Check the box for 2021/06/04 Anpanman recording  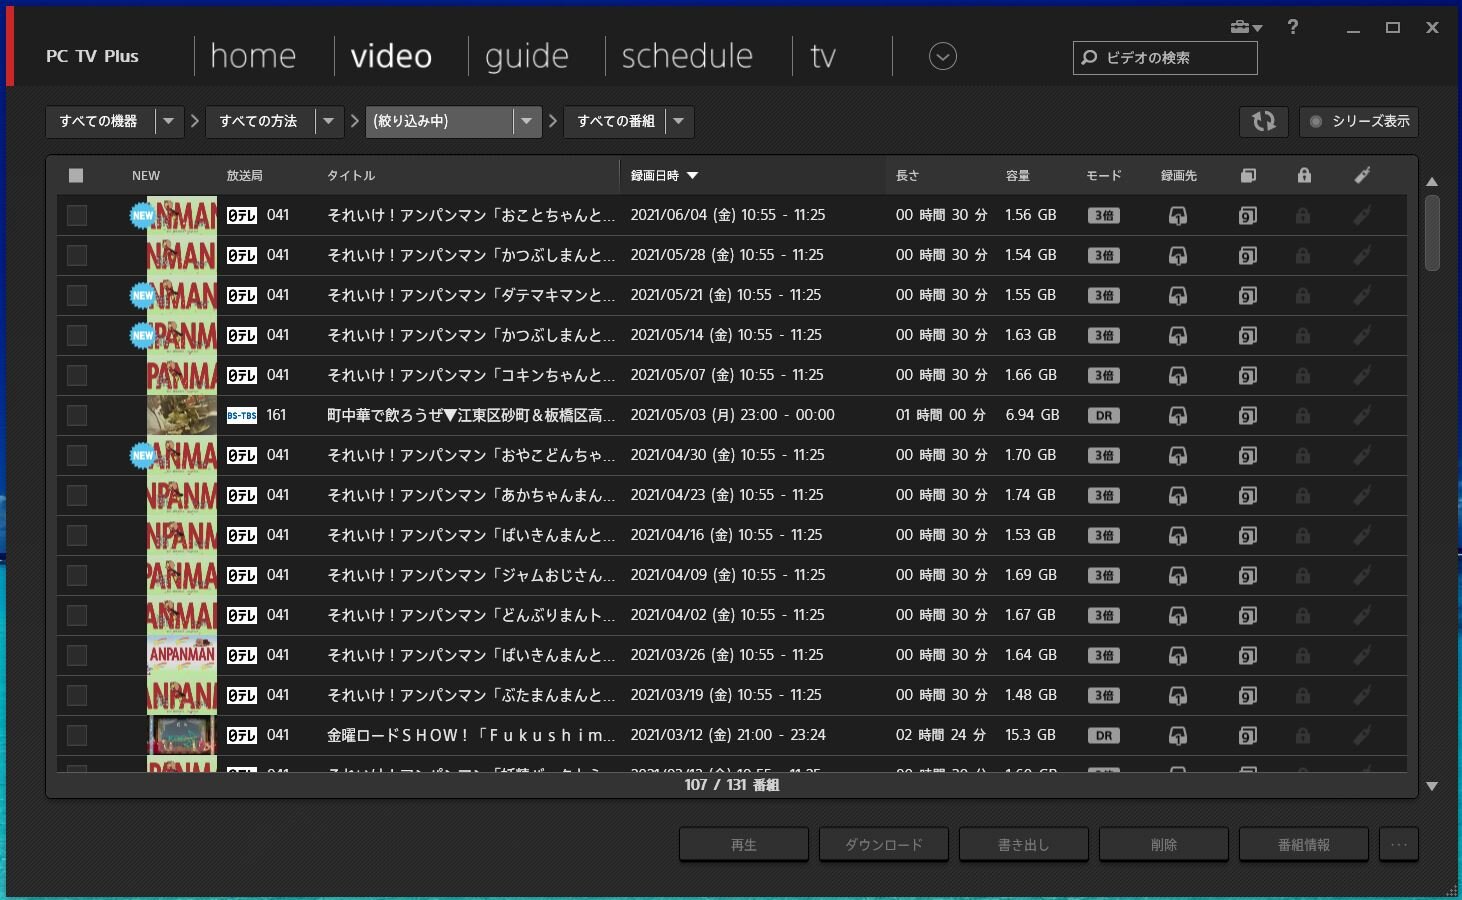[77, 215]
